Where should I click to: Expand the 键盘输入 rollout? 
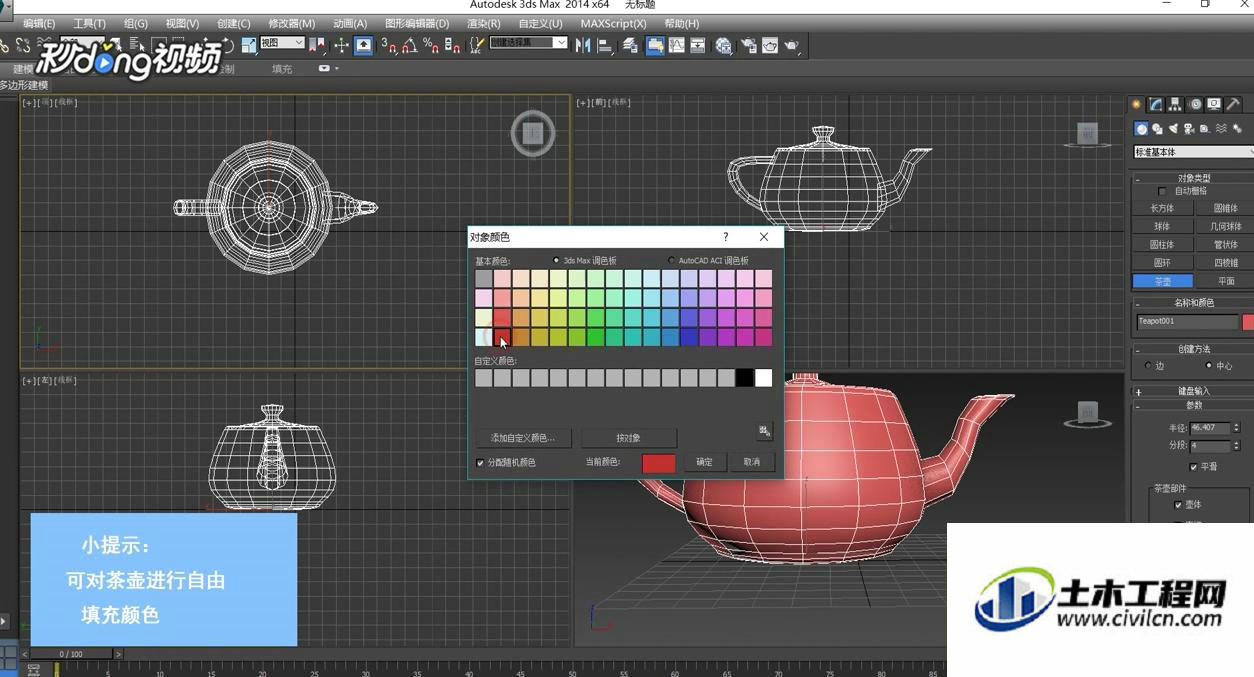[1193, 392]
